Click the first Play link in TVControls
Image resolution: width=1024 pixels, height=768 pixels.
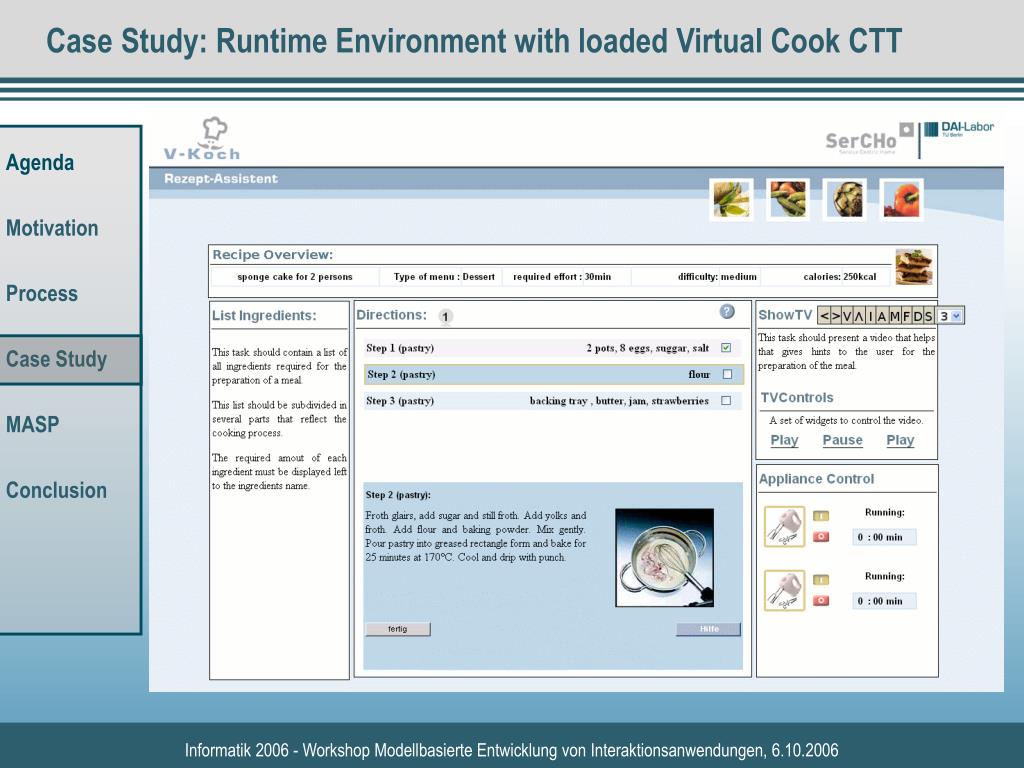784,440
